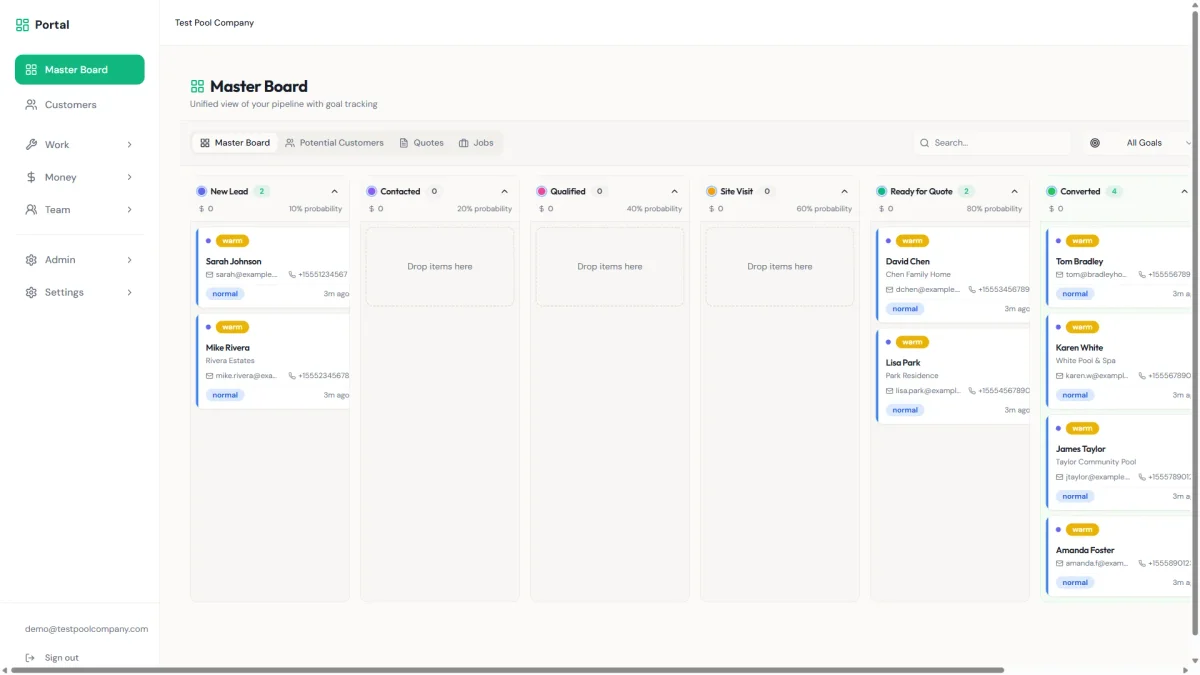Click into the Search input field
Screen dimensions: 1200x675
pyautogui.click(x=997, y=143)
